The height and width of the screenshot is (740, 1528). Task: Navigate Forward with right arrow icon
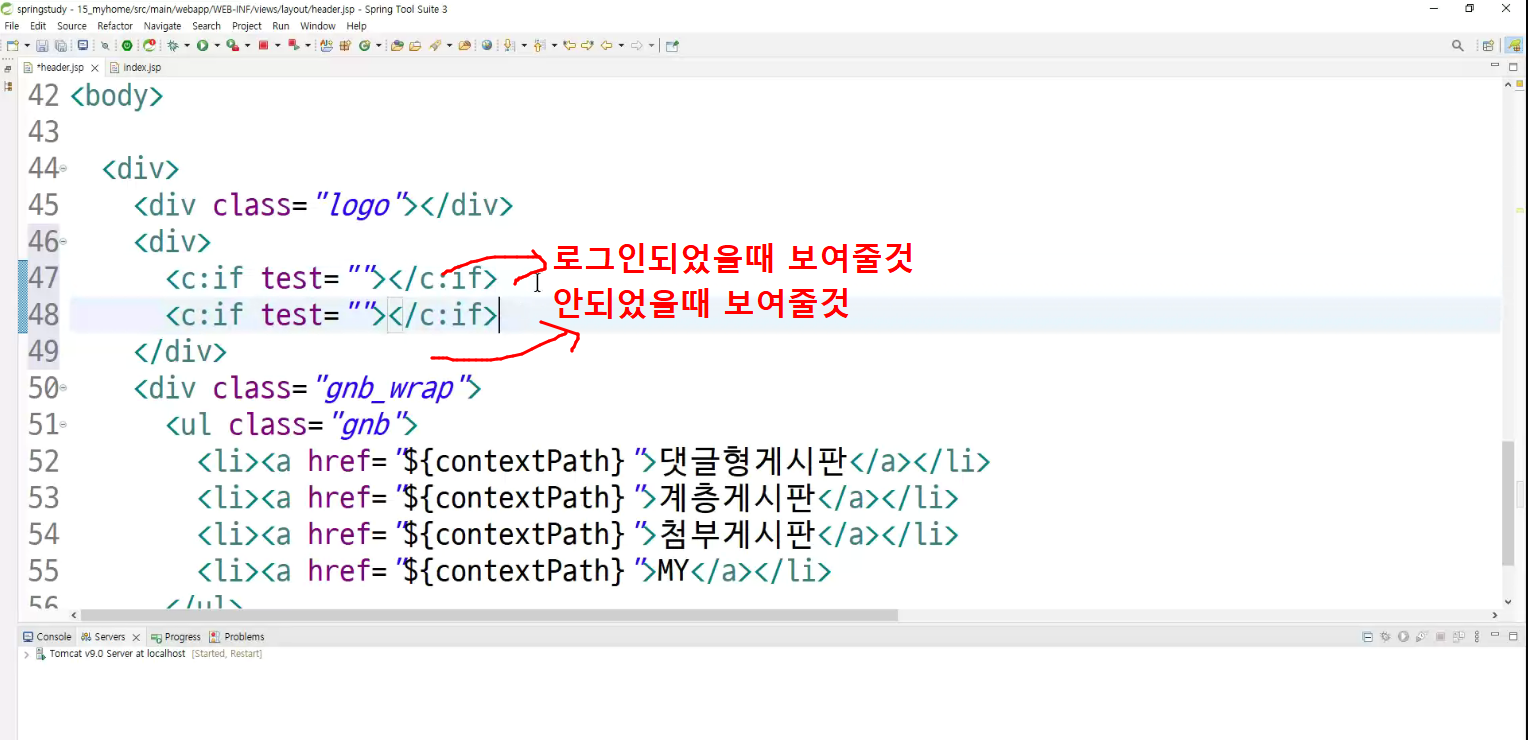coord(637,45)
